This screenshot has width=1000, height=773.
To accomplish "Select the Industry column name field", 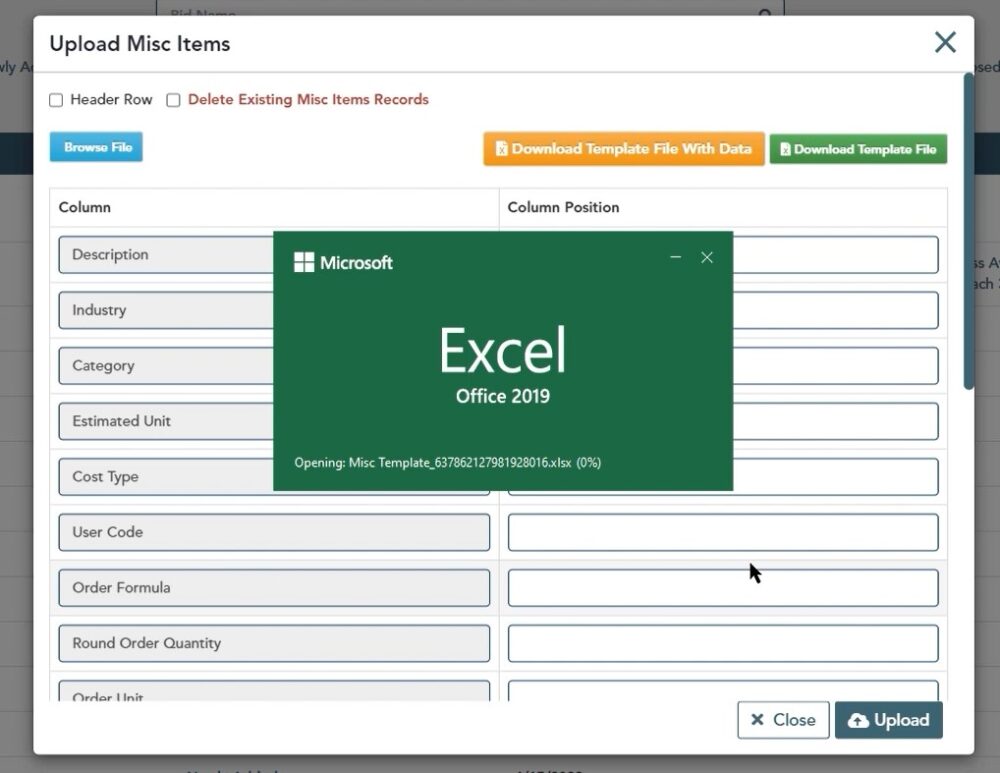I will pyautogui.click(x=165, y=311).
